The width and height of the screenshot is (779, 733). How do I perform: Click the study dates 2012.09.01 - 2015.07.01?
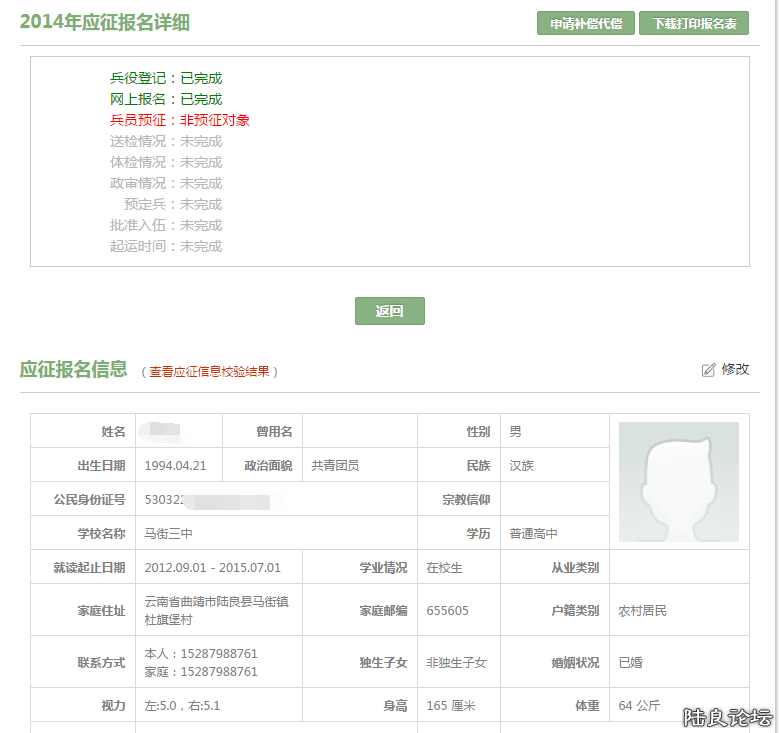click(x=213, y=568)
